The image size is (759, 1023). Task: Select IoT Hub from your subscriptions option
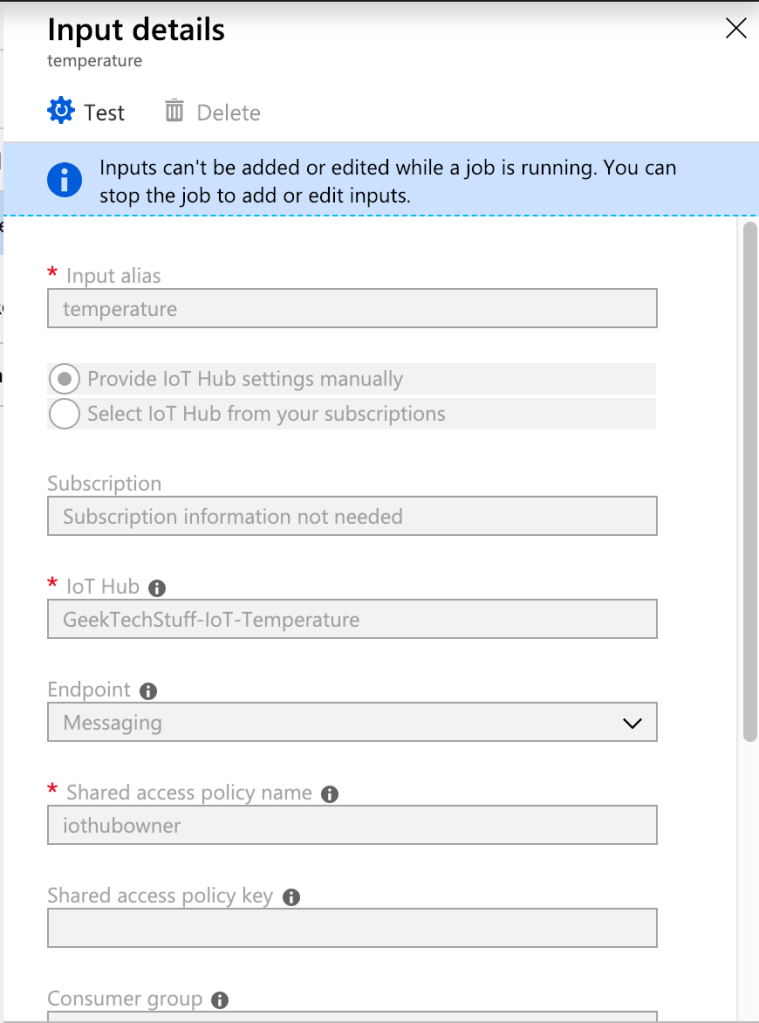coord(63,413)
